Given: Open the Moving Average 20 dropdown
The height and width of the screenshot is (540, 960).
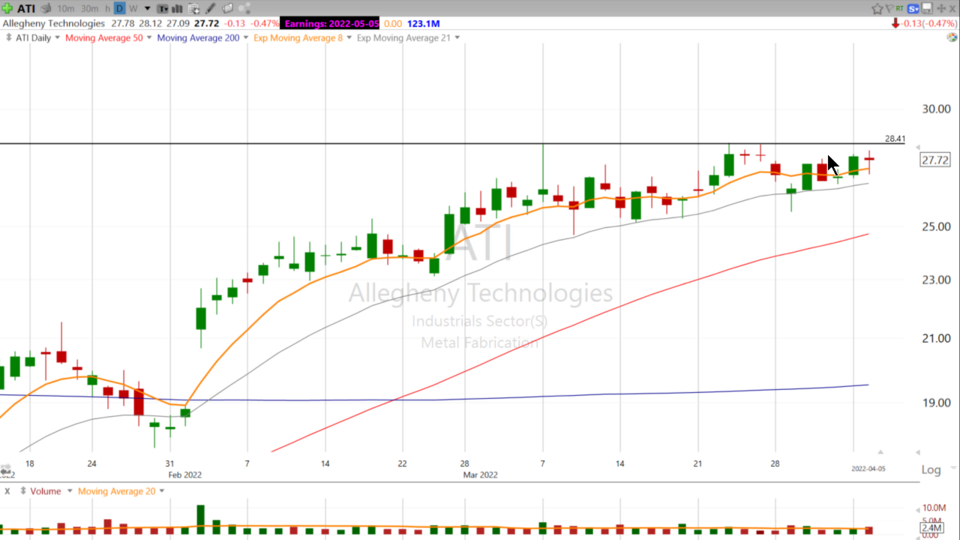Looking at the screenshot, I should (x=162, y=491).
